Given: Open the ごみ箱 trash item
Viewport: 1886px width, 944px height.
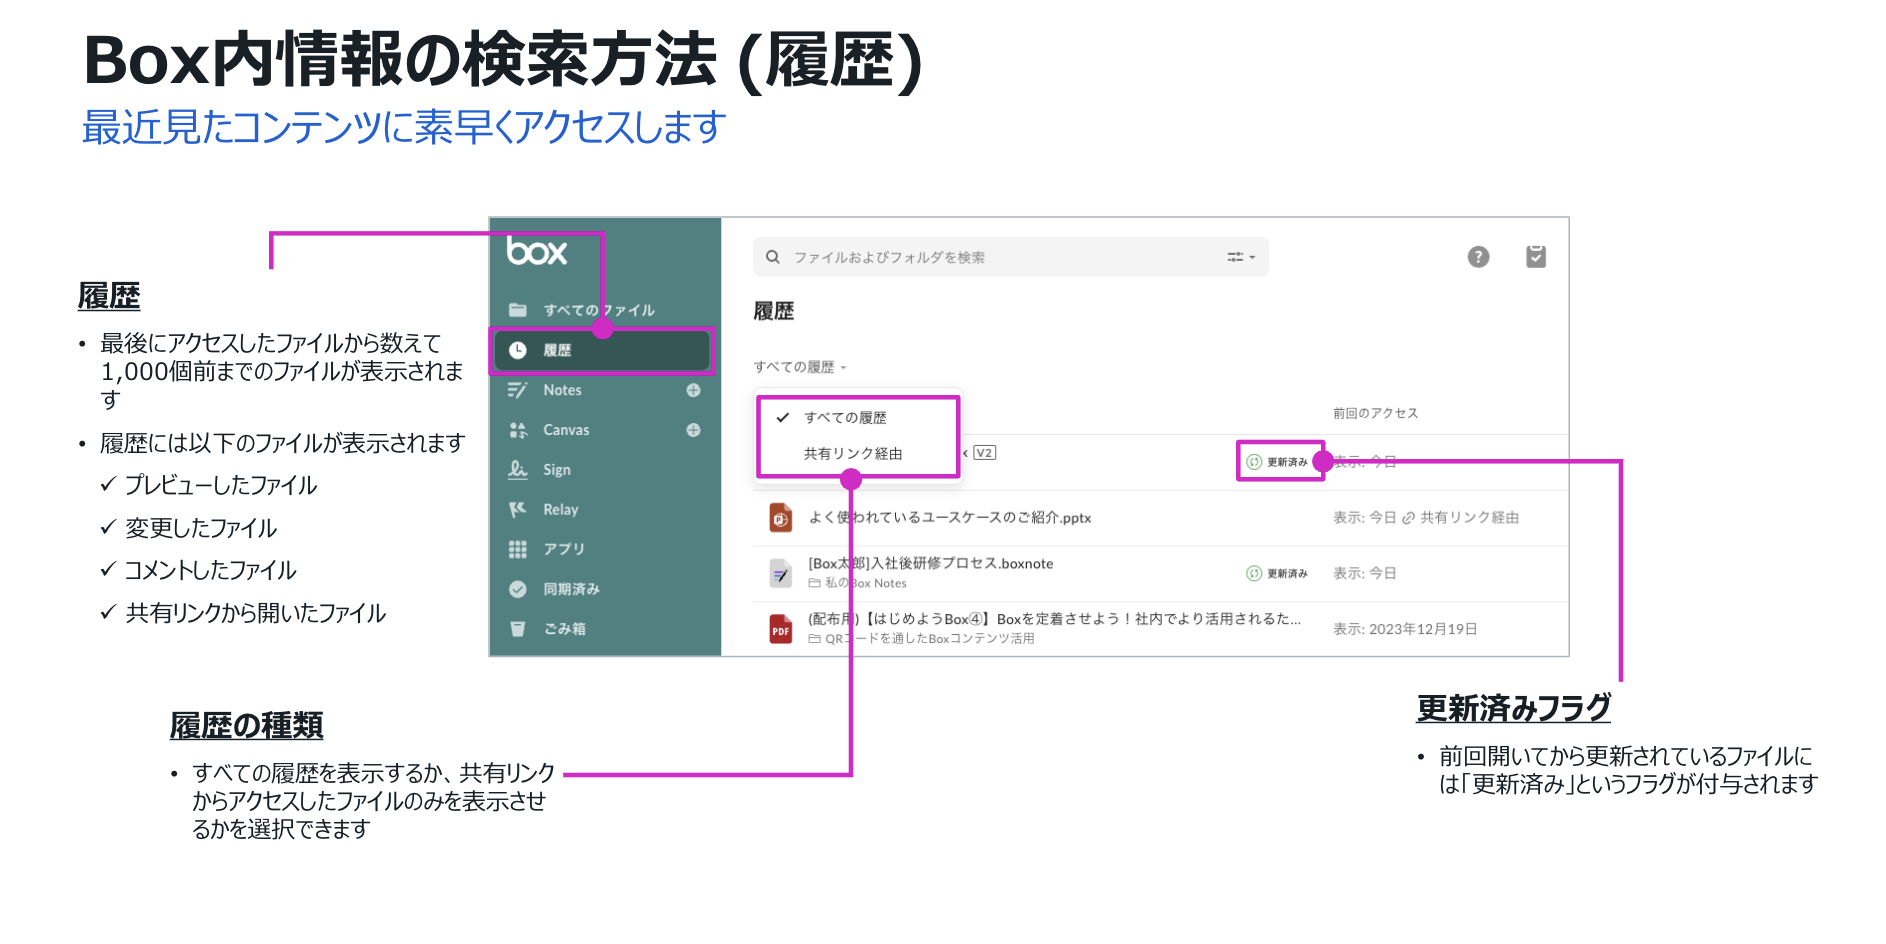Looking at the screenshot, I should click(564, 629).
